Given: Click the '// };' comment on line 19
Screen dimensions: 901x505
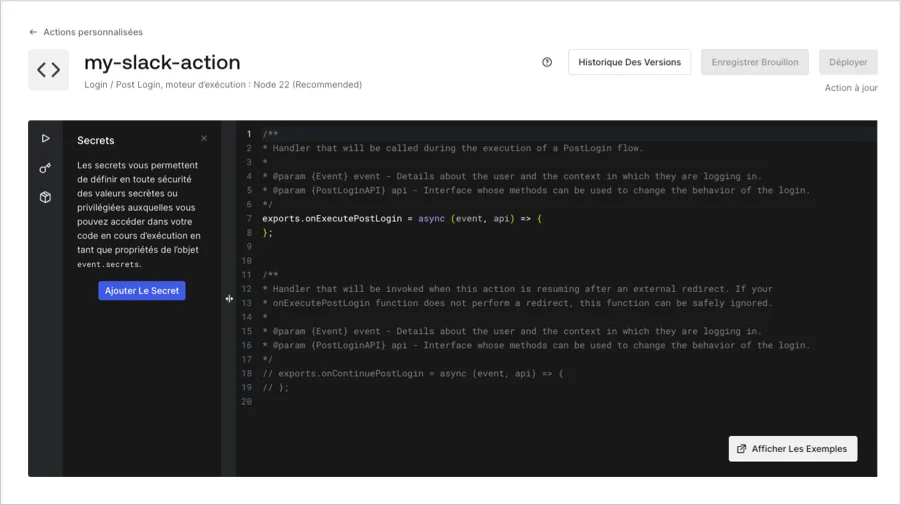Looking at the screenshot, I should [x=276, y=388].
